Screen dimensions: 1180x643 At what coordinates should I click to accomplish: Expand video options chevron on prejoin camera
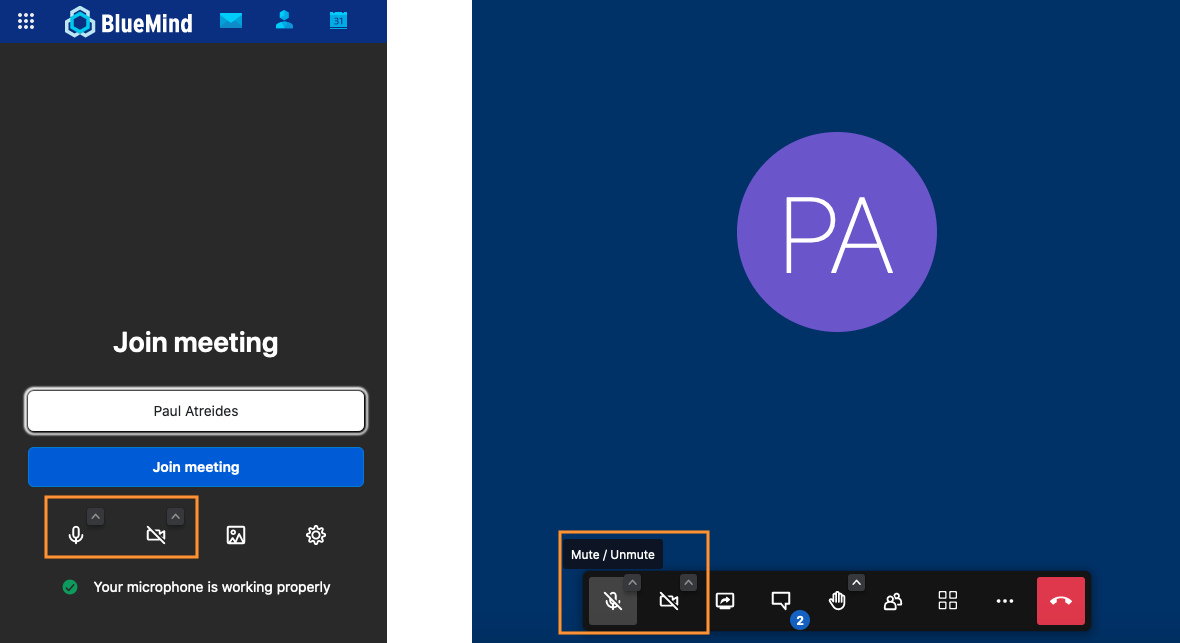point(175,516)
